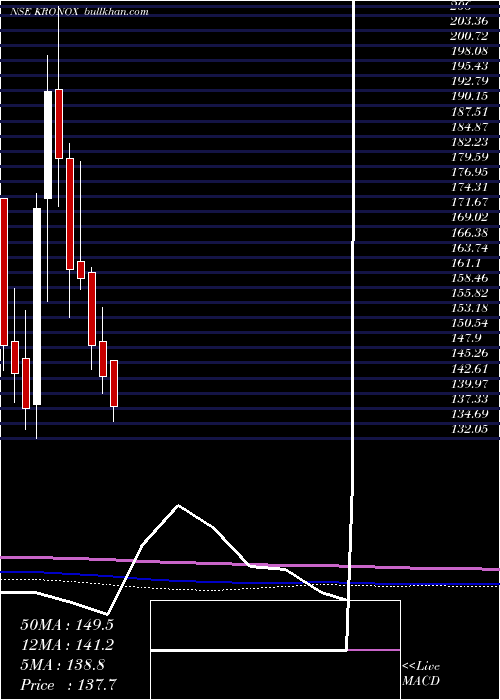500x700 pixels.
Task: Click the 192.79 price axis label
Action: point(471,80)
